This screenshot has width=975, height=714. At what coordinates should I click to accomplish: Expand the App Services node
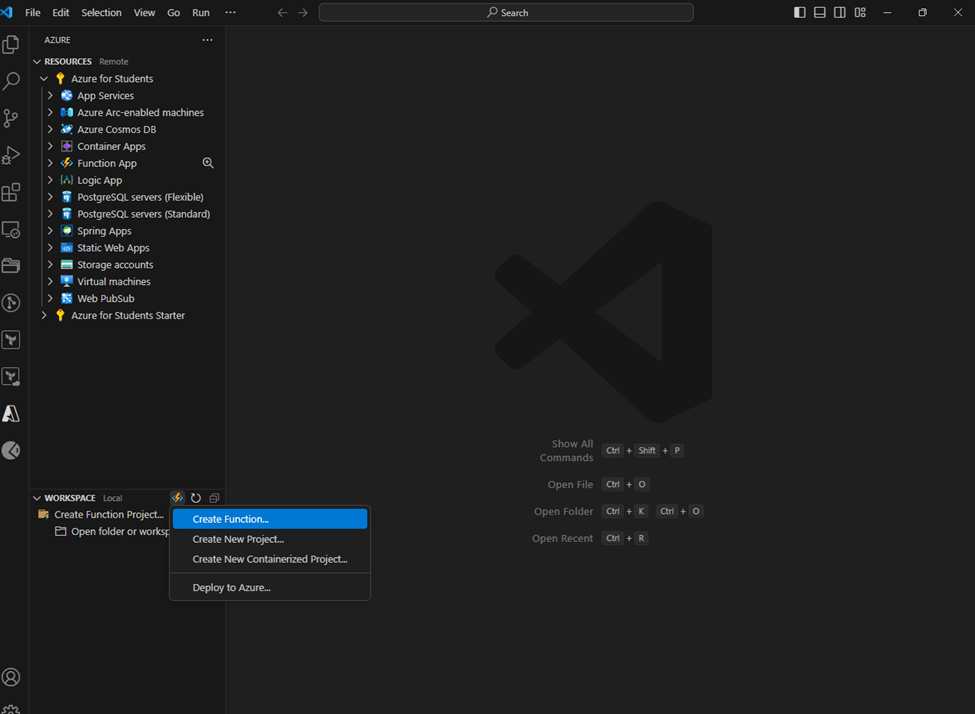[50, 95]
